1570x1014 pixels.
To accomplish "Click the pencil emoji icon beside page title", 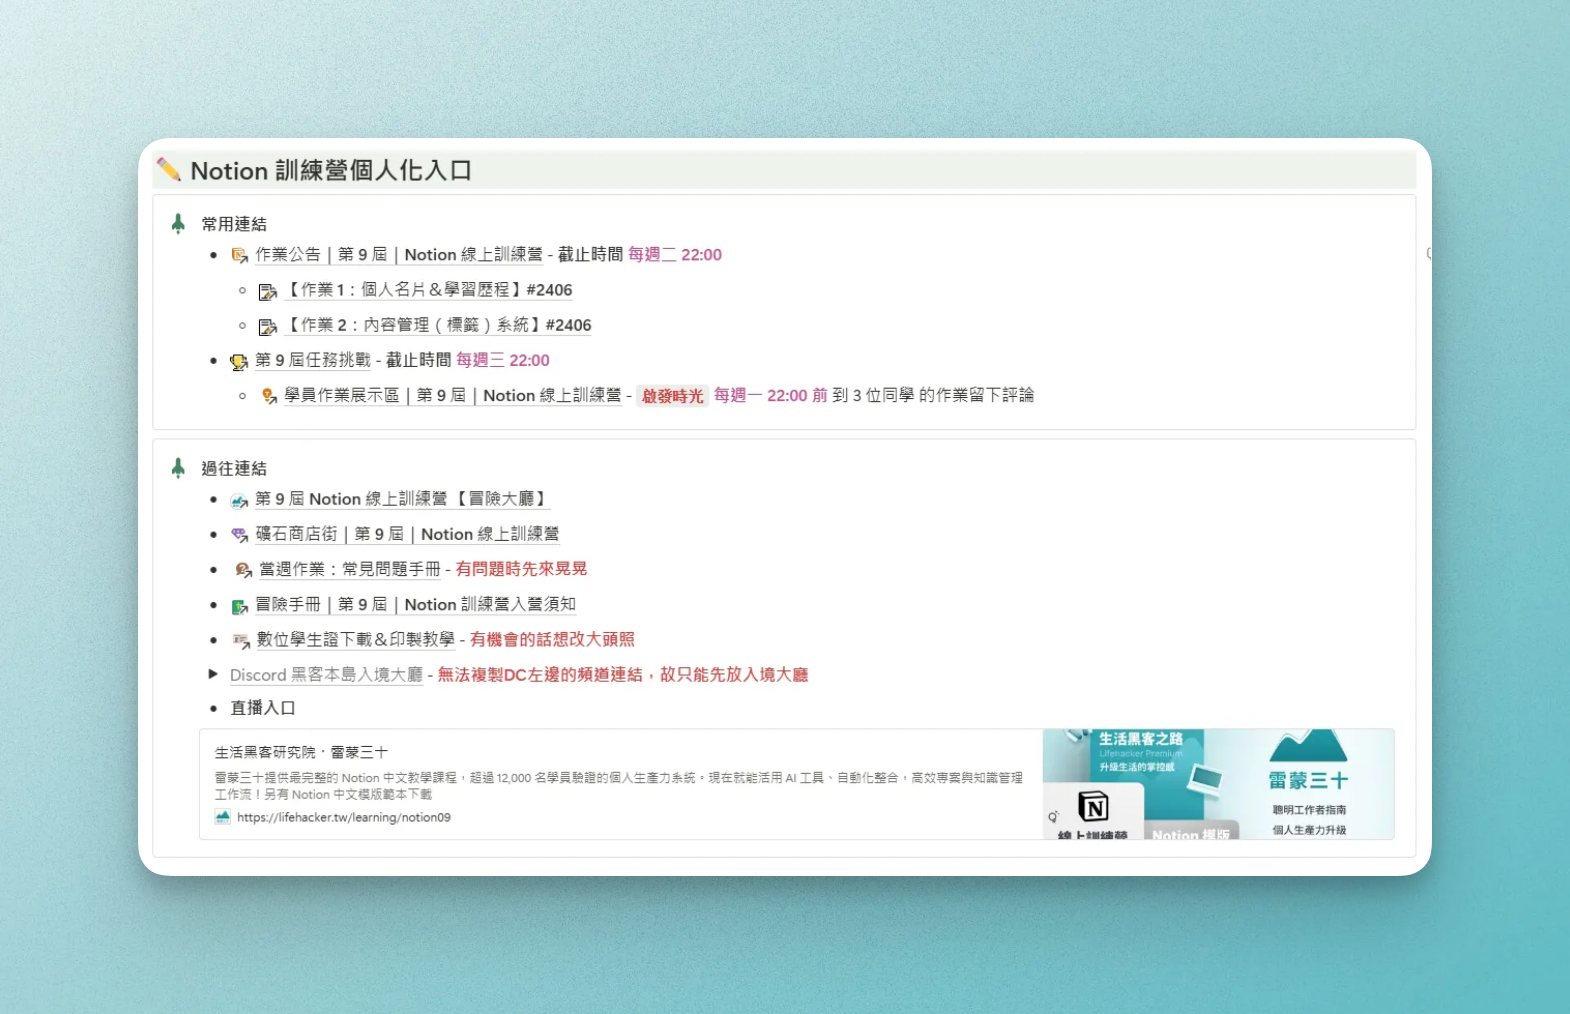I will coord(169,170).
